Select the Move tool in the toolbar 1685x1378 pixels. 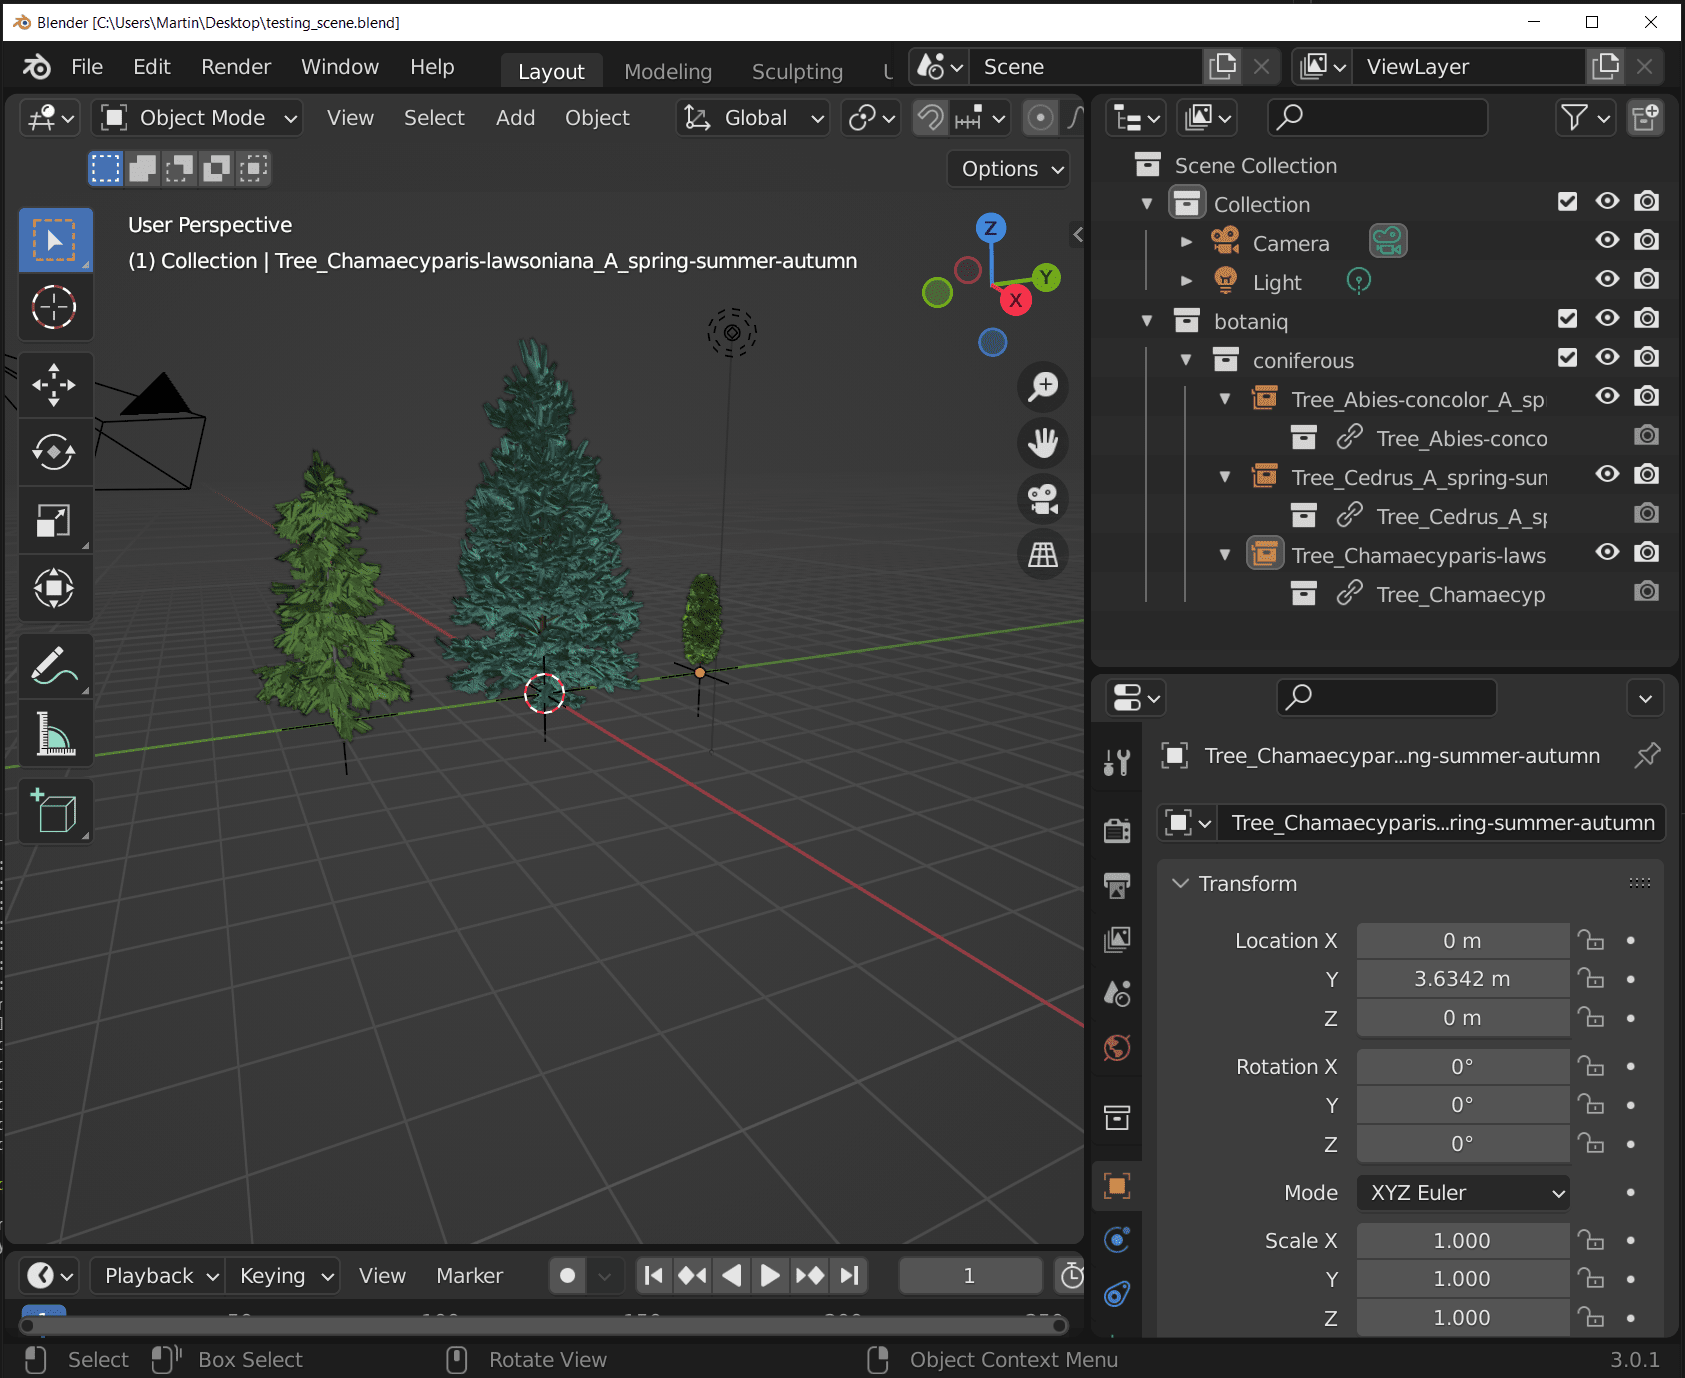55,385
